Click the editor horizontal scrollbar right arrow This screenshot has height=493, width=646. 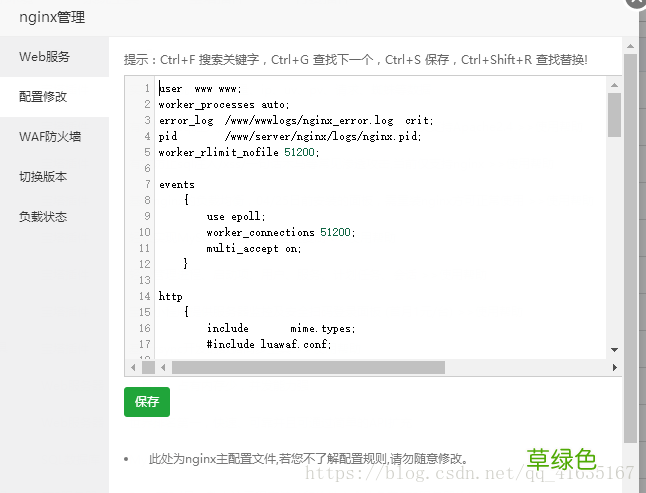[x=614, y=367]
